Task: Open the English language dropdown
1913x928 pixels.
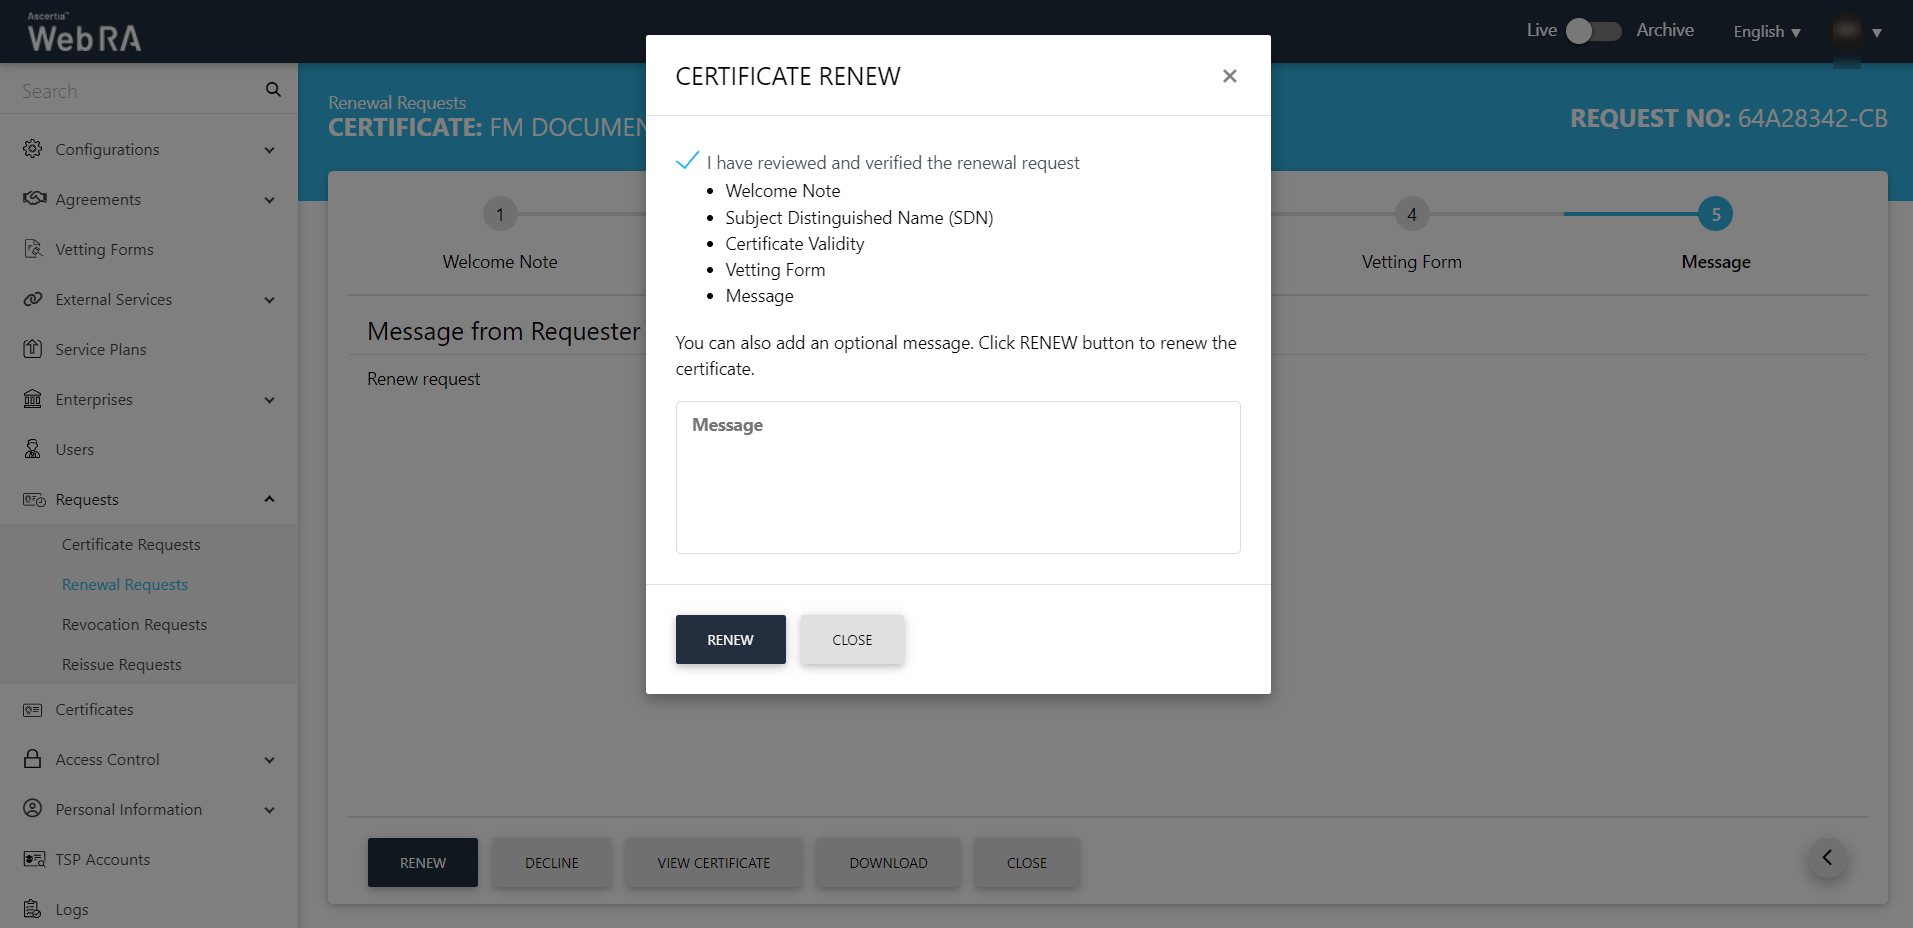Action: click(1766, 32)
